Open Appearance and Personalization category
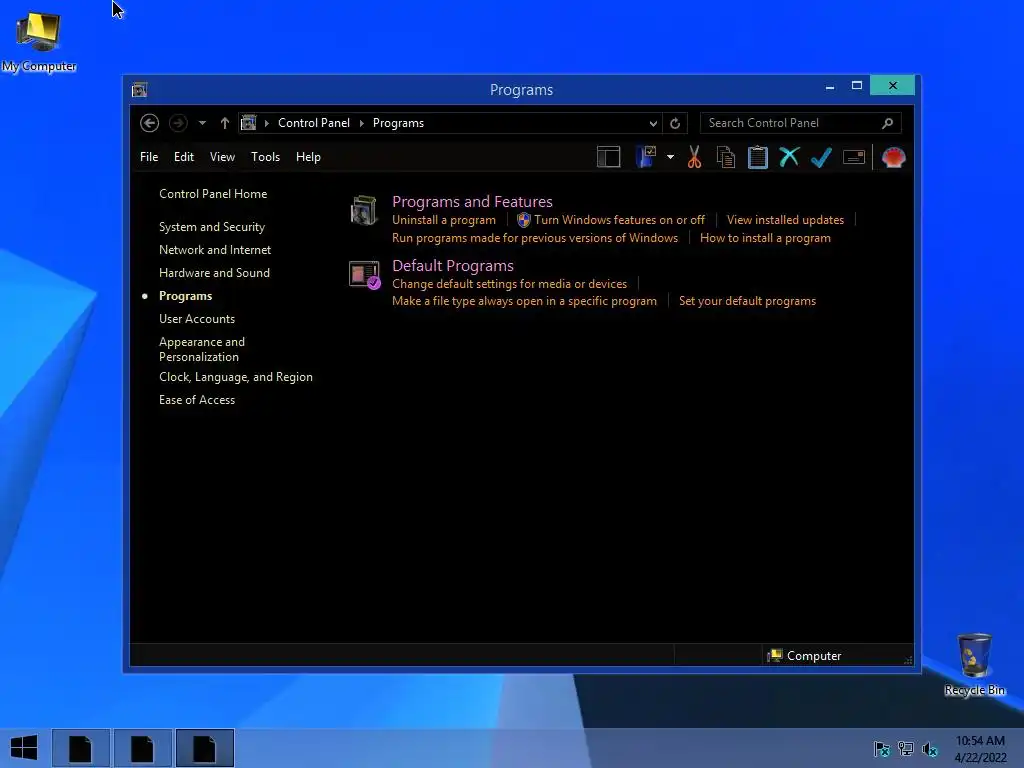The width and height of the screenshot is (1024, 768). pos(202,349)
